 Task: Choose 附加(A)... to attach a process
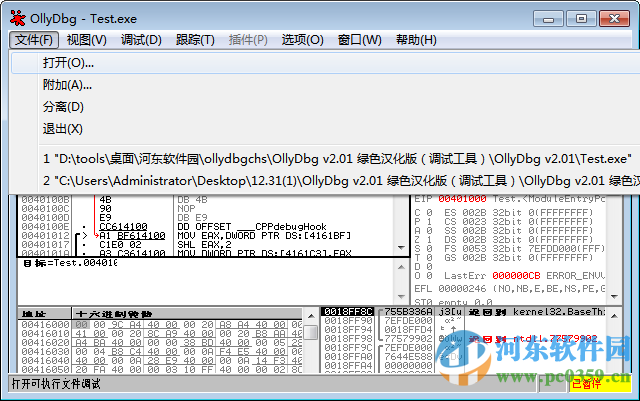326,85
